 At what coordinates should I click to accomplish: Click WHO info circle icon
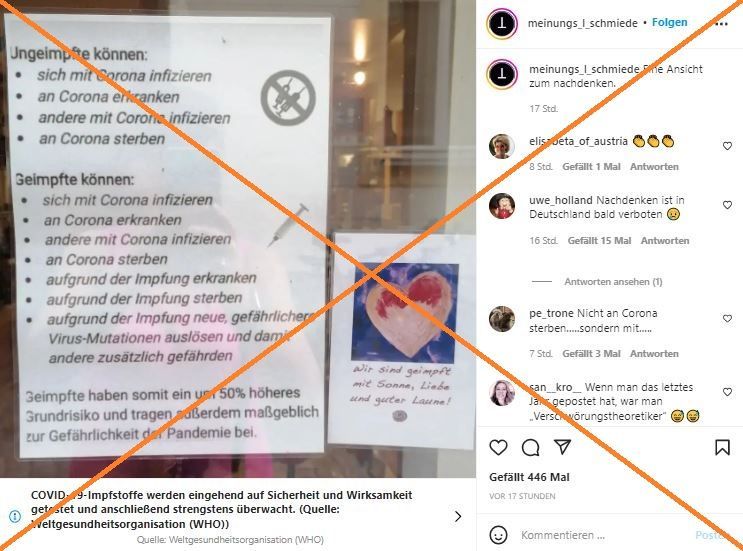click(x=15, y=516)
